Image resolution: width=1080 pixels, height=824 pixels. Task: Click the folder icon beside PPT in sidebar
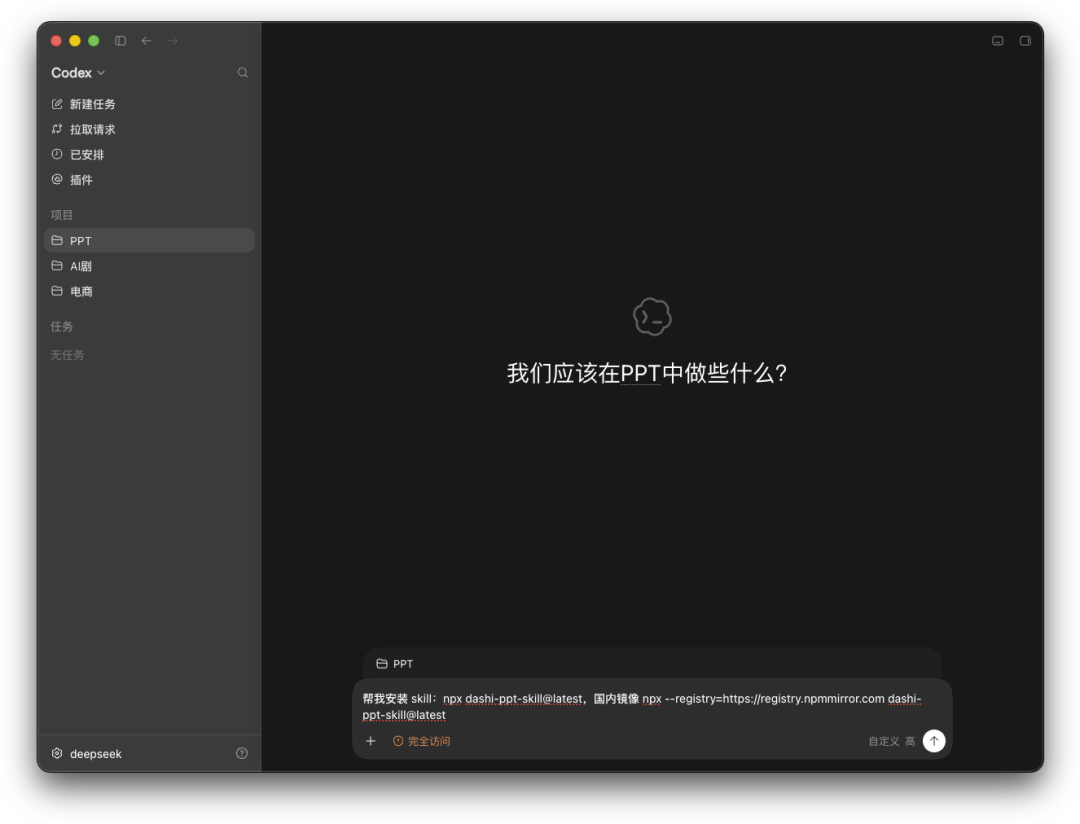tap(57, 240)
